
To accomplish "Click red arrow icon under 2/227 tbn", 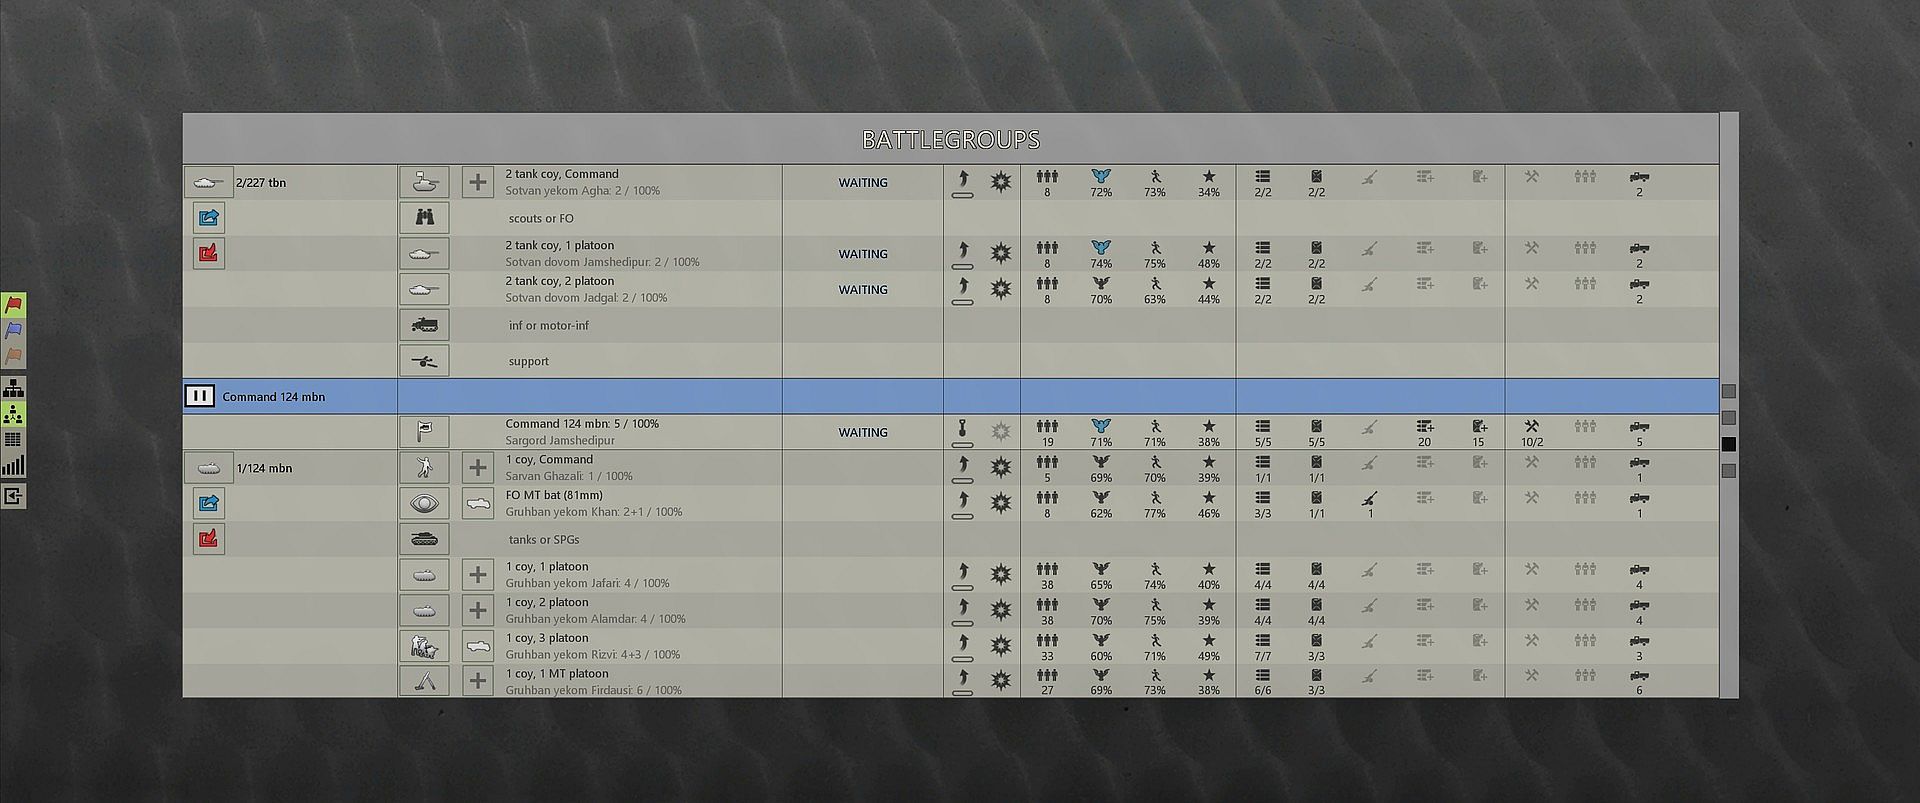I will [x=208, y=253].
